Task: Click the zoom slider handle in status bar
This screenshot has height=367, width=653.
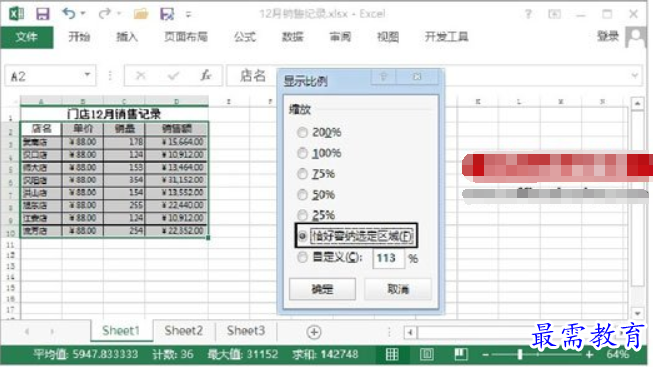Action: coord(520,355)
